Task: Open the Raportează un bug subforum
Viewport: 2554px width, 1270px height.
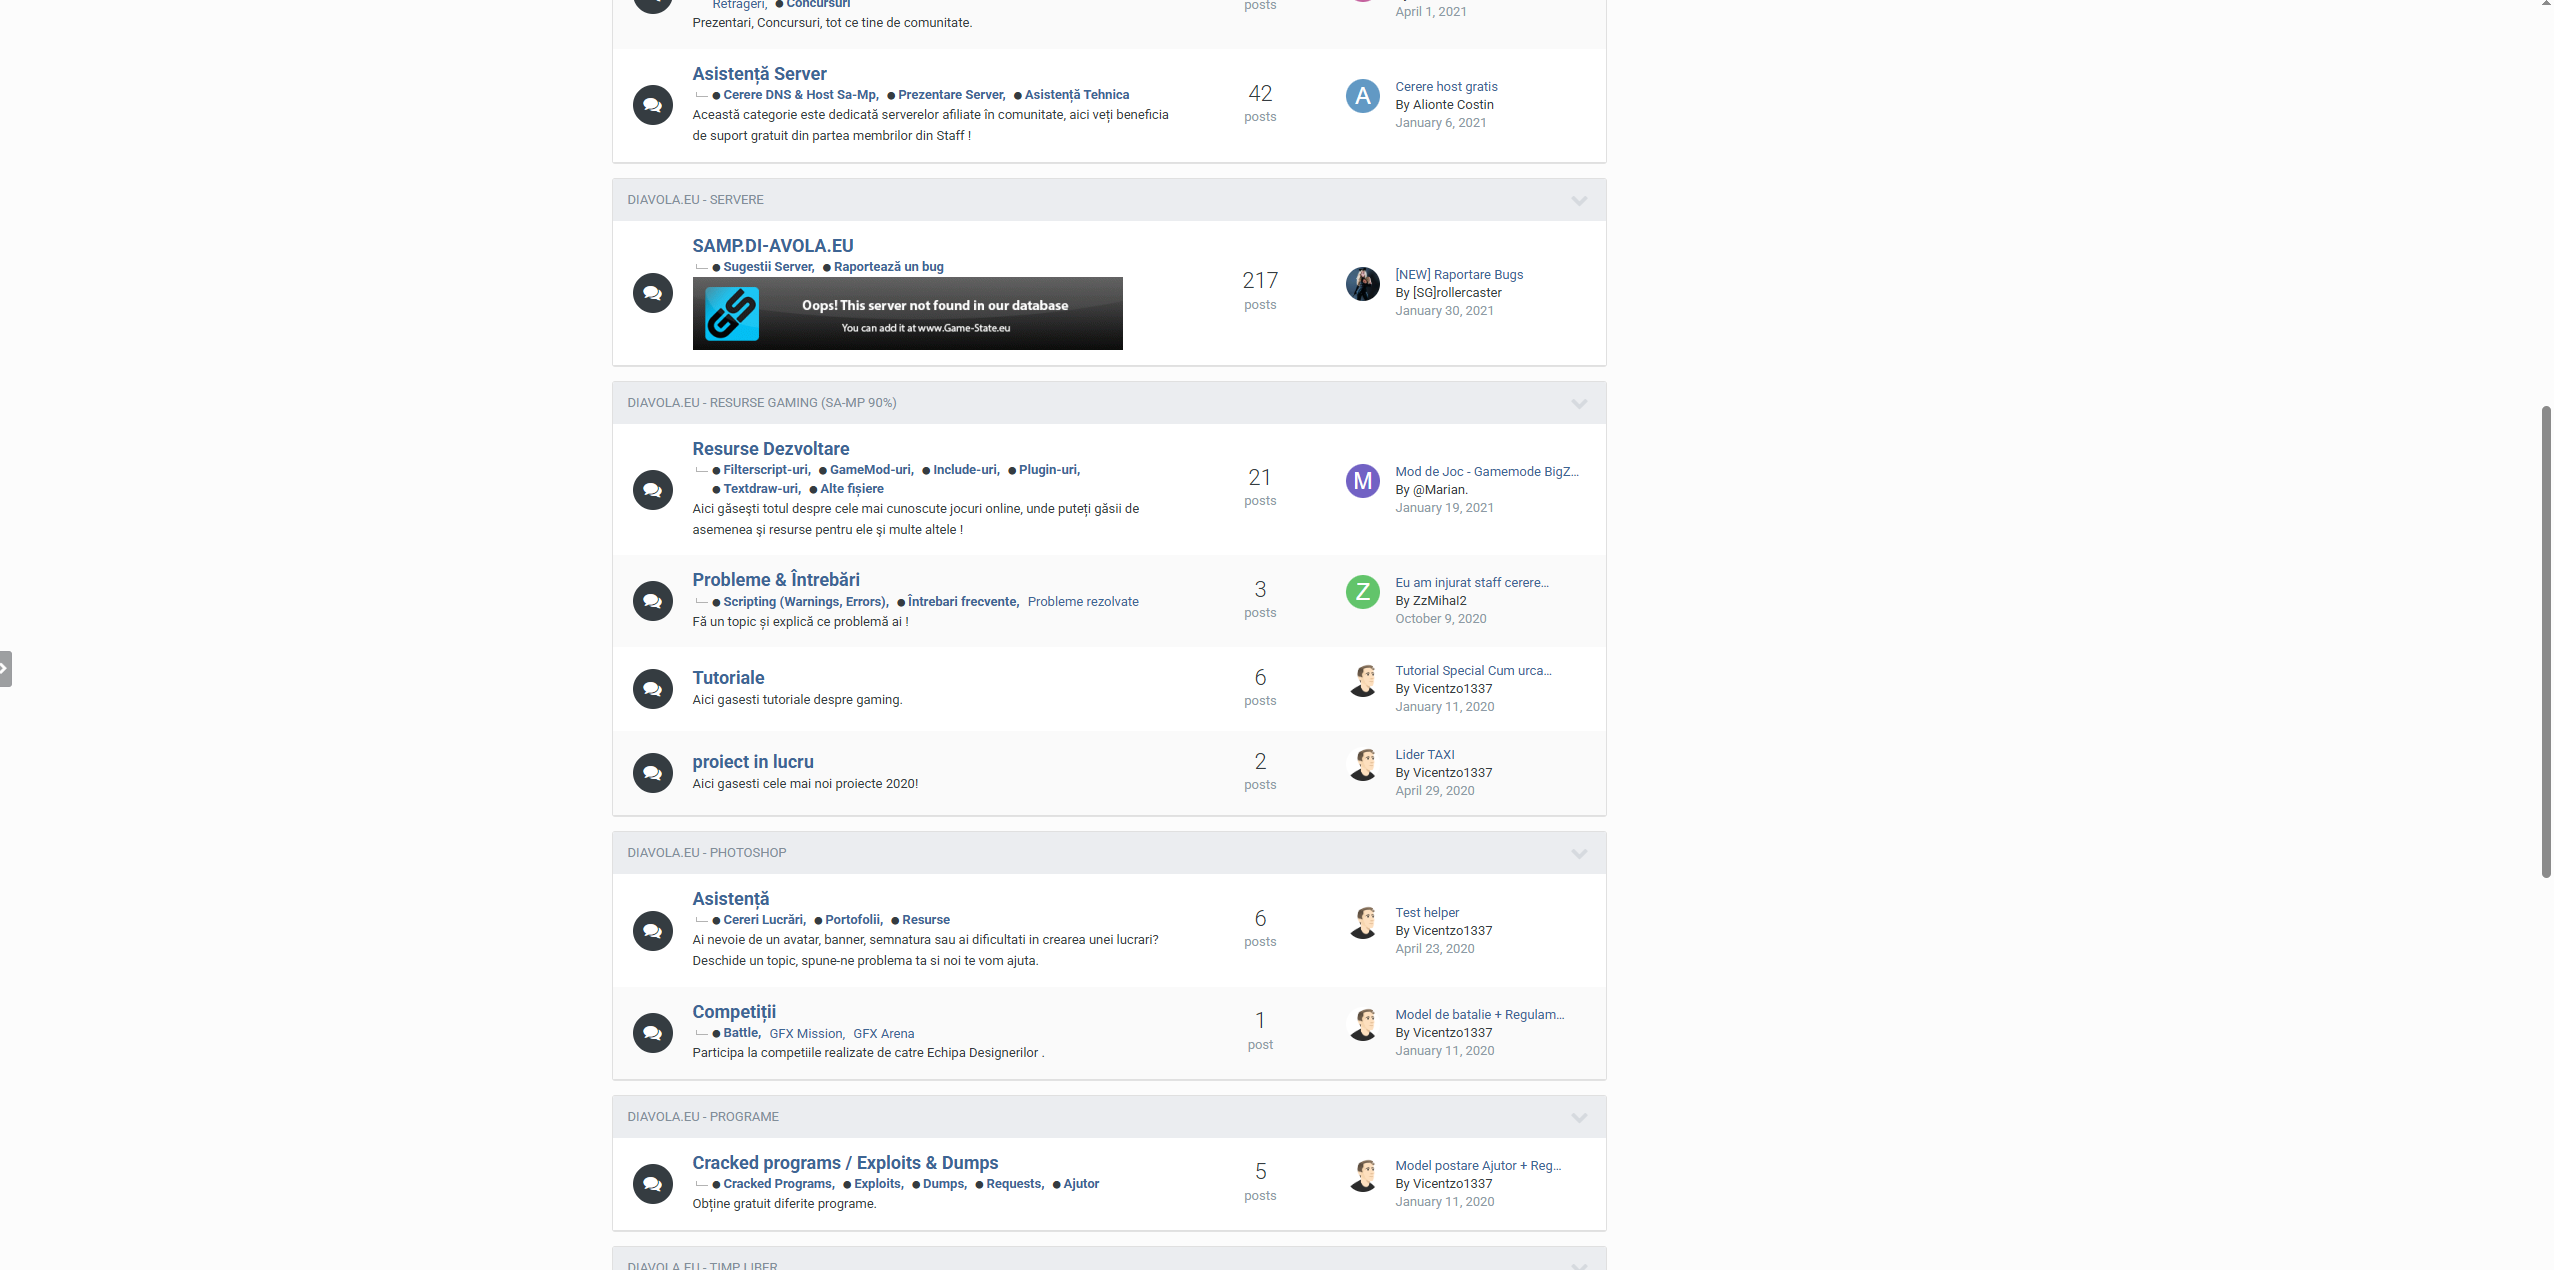Action: click(x=888, y=267)
